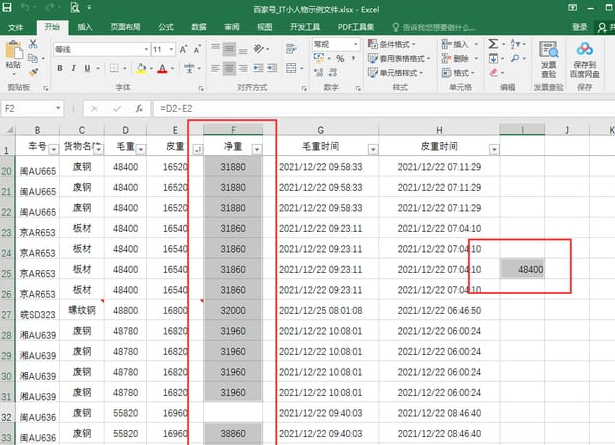The height and width of the screenshot is (445, 615).
Task: Launch the 发票查验 invoice check tool
Action: coord(548,60)
